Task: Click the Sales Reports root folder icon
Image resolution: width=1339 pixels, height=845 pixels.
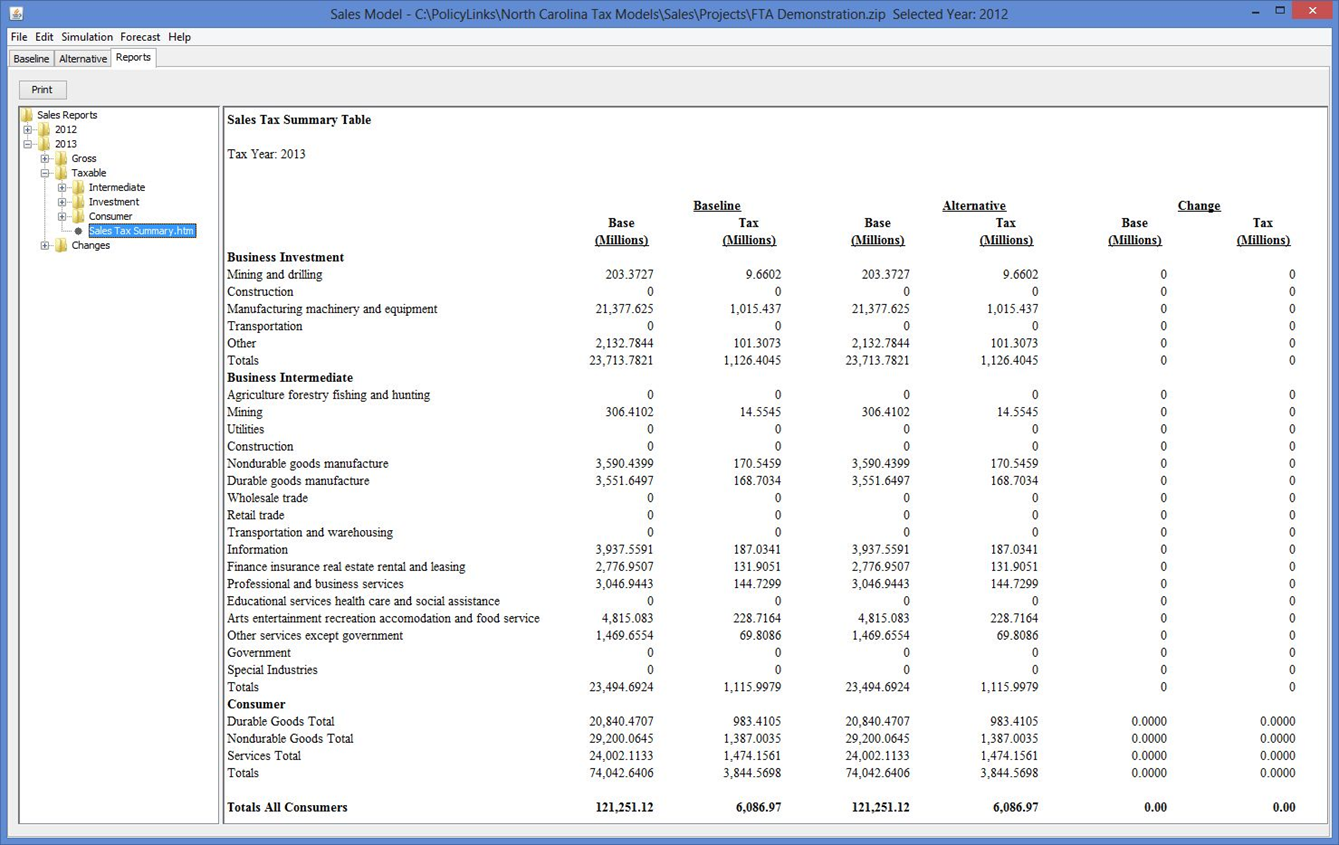Action: pyautogui.click(x=27, y=115)
